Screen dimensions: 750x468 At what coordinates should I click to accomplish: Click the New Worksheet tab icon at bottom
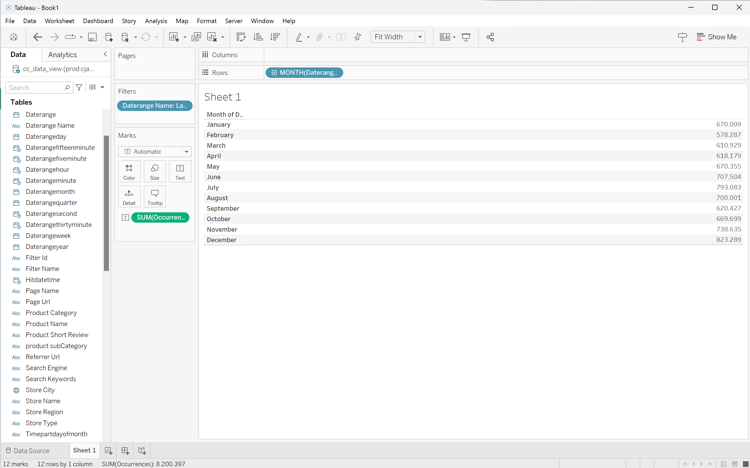point(109,450)
